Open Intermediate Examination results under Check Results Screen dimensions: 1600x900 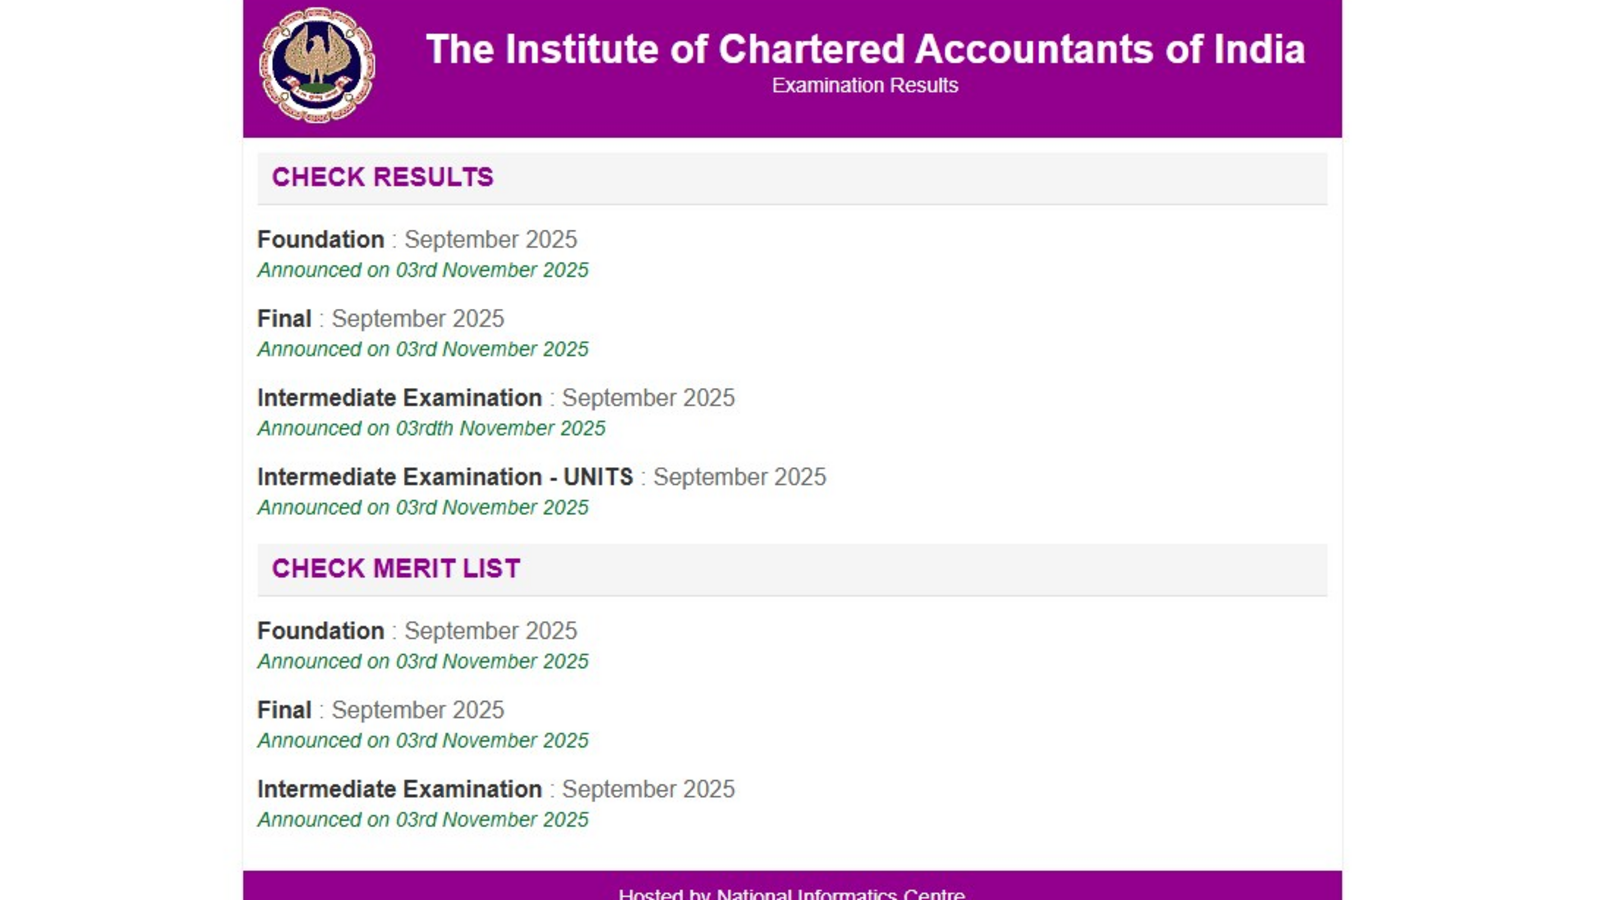496,398
